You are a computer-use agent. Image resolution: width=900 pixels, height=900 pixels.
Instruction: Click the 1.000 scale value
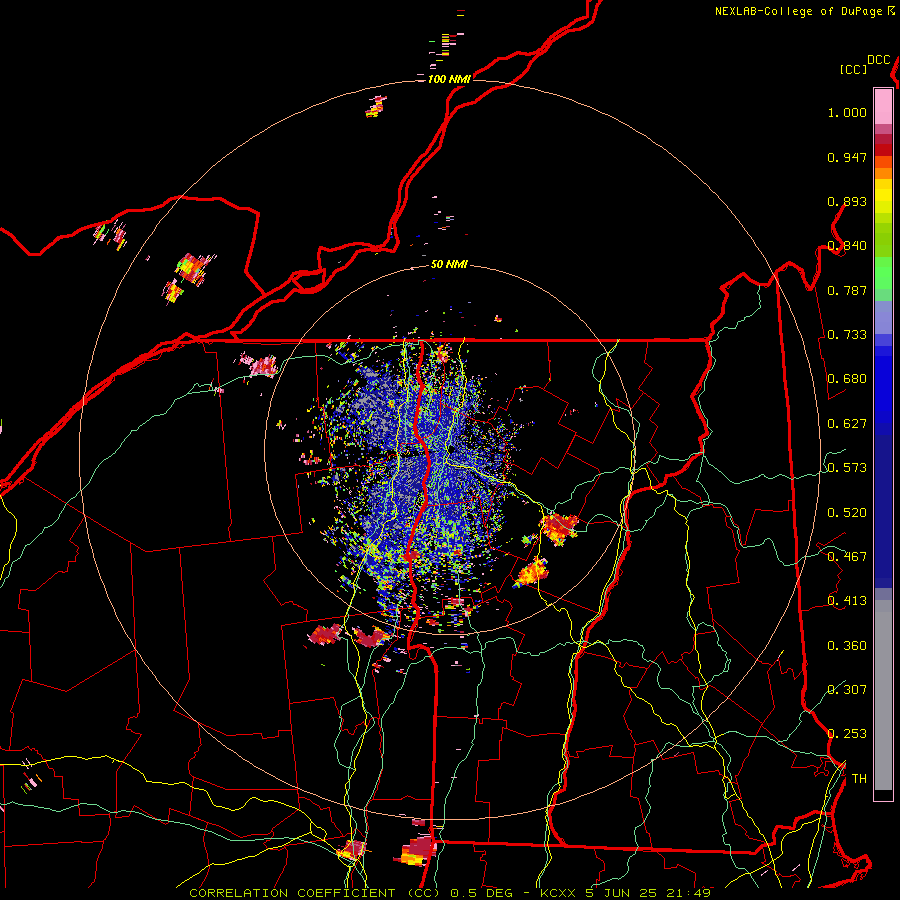847,112
